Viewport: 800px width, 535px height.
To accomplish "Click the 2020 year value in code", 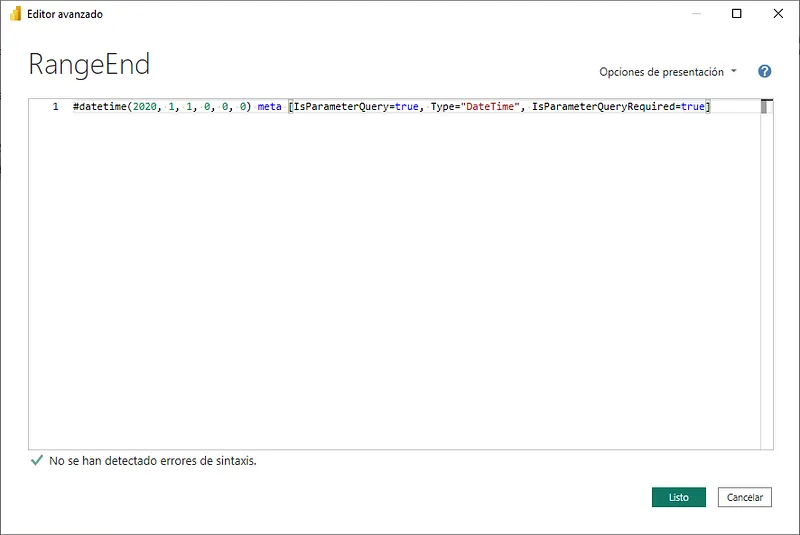I will coord(145,107).
